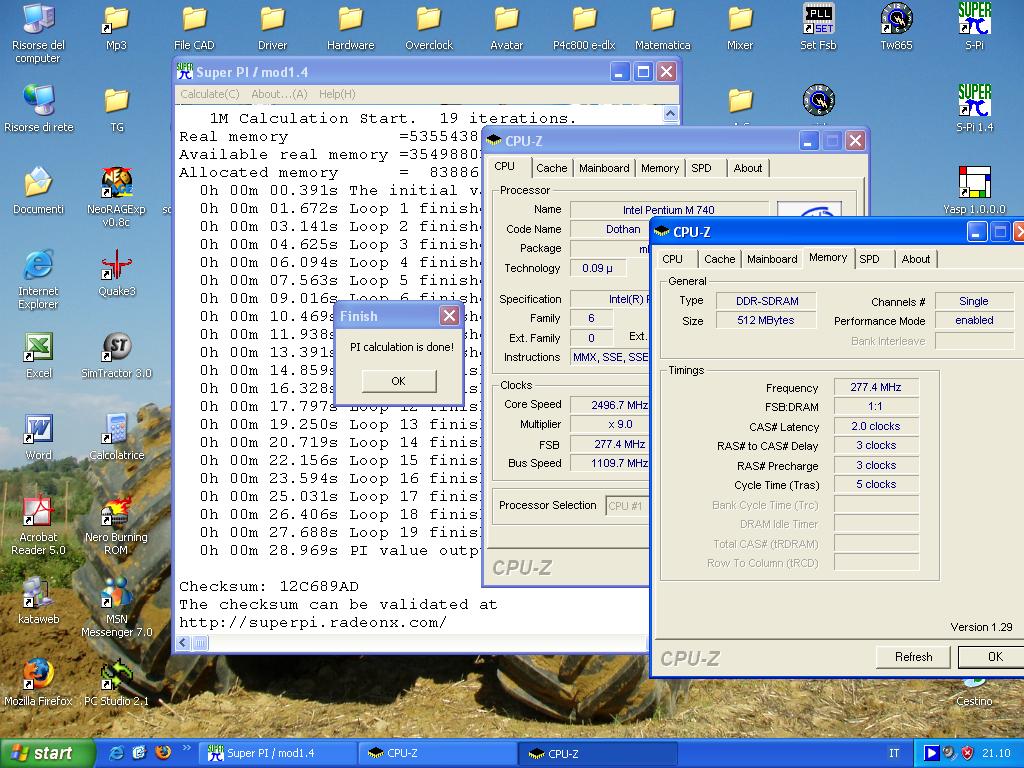The height and width of the screenshot is (768, 1024).
Task: Open Risorse di rete icon
Action: tap(39, 101)
